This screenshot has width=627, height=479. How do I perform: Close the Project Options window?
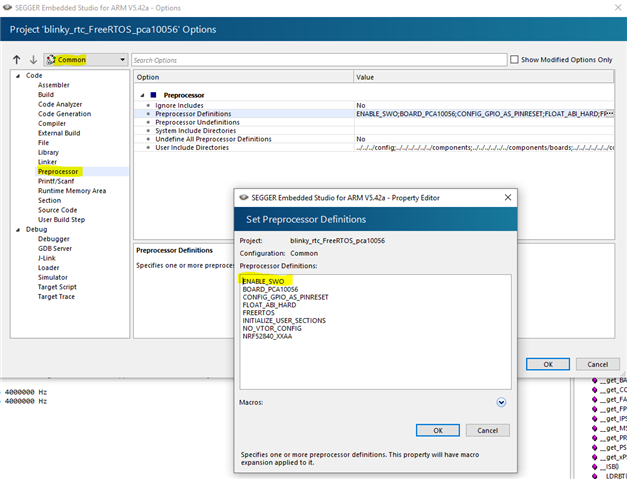618,8
